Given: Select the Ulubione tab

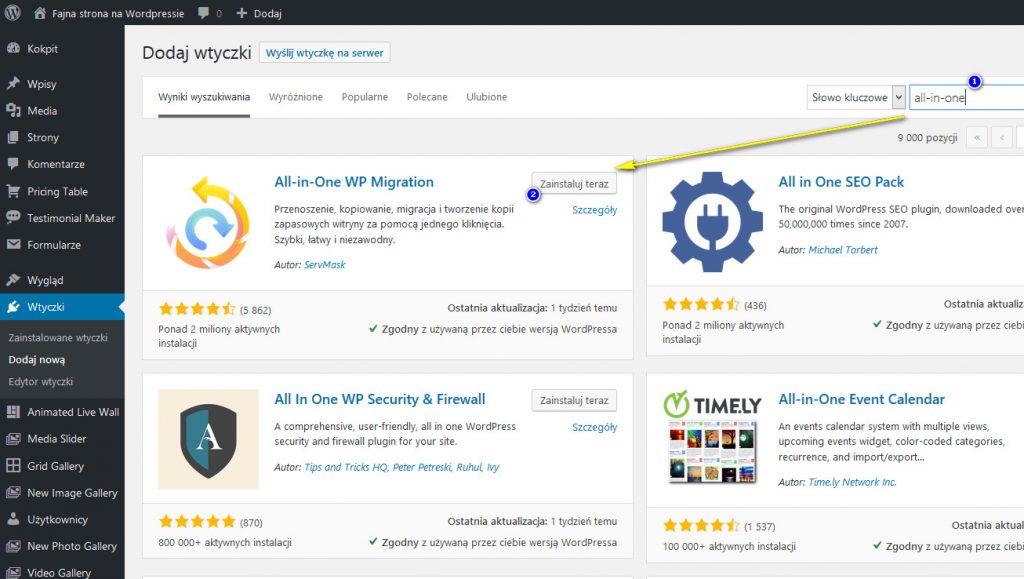Looking at the screenshot, I should point(487,97).
